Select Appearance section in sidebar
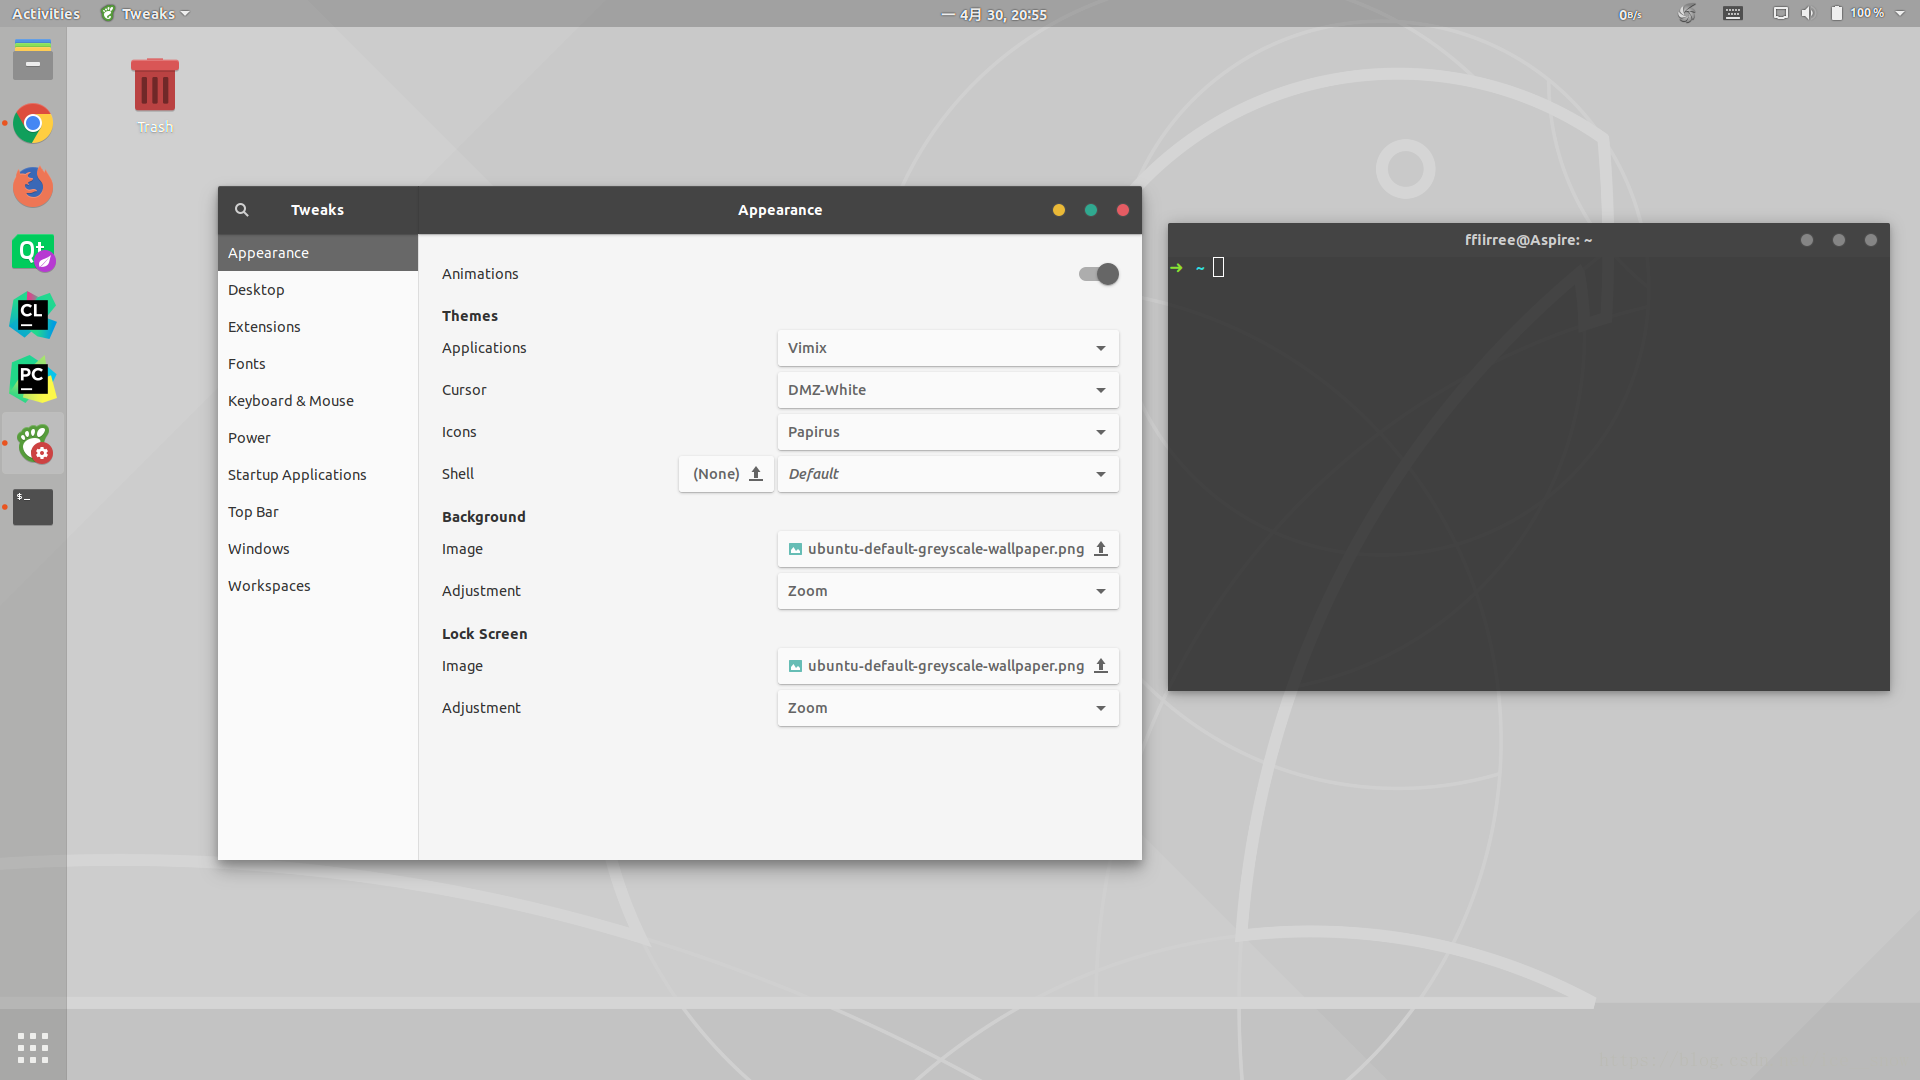Image resolution: width=1920 pixels, height=1080 pixels. coord(269,252)
